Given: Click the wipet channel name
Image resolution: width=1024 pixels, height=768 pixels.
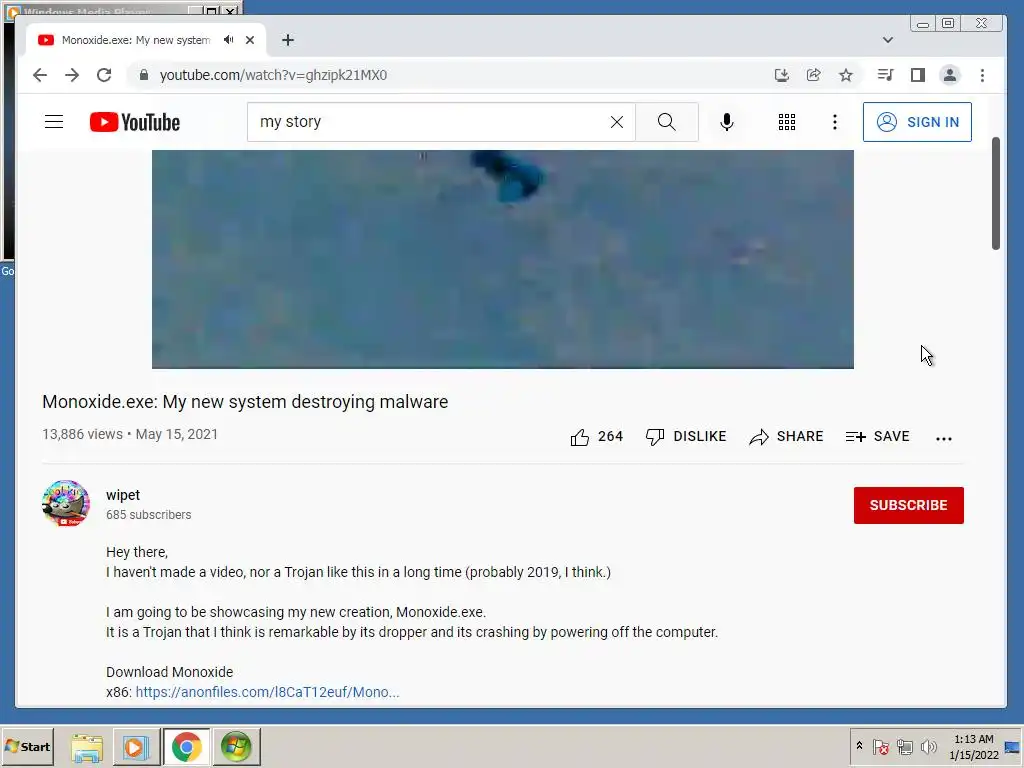Looking at the screenshot, I should click(123, 495).
